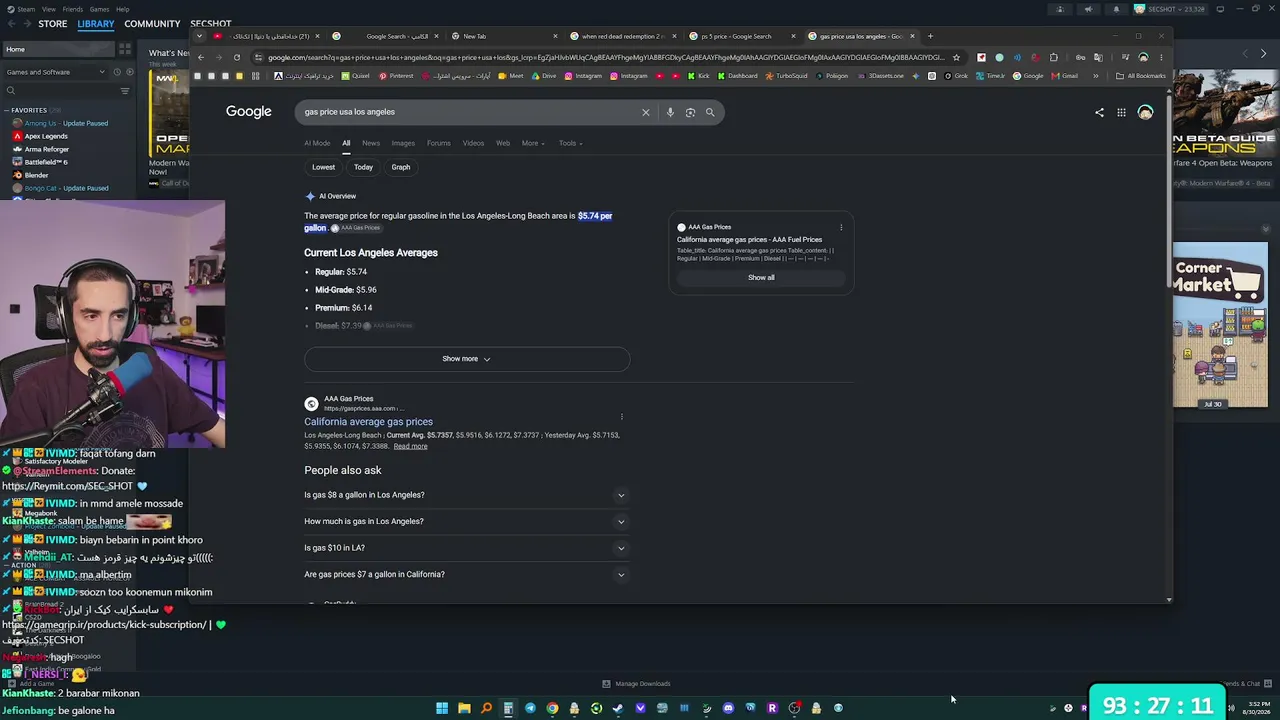The width and height of the screenshot is (1280, 720).
Task: Switch to News results tab
Action: (371, 143)
